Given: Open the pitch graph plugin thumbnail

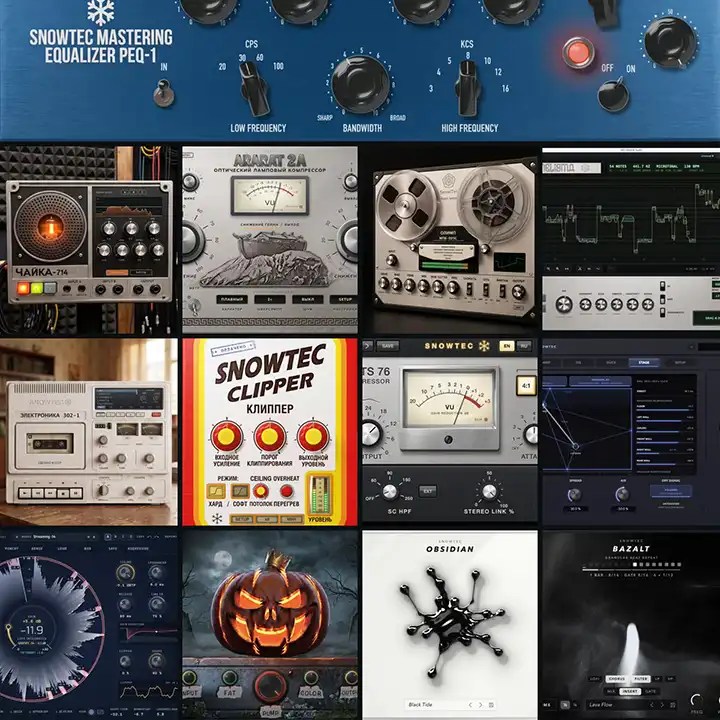Looking at the screenshot, I should coord(631,239).
